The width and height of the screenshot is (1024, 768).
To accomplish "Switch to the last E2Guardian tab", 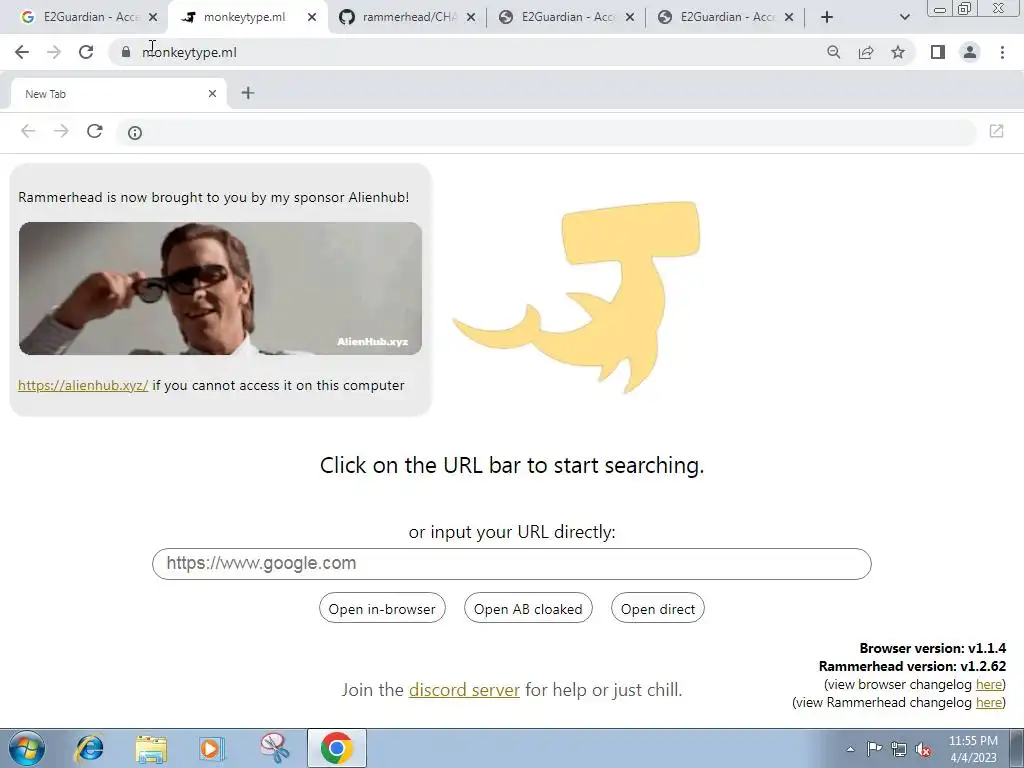I will pos(726,17).
